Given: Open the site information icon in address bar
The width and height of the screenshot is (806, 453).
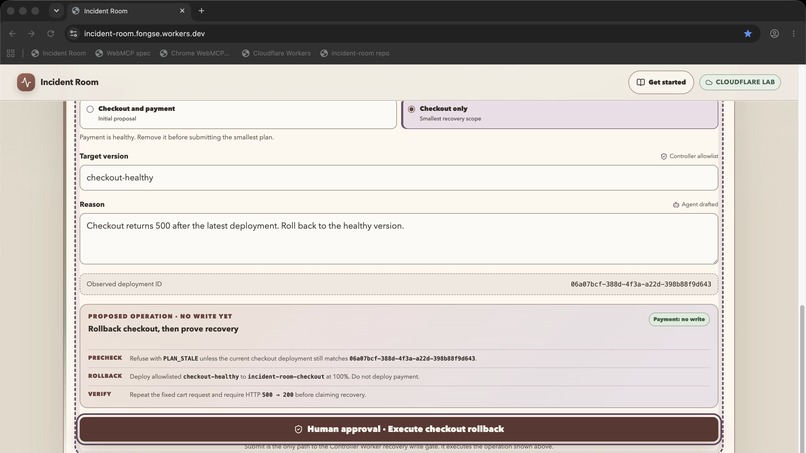Looking at the screenshot, I should click(x=74, y=33).
